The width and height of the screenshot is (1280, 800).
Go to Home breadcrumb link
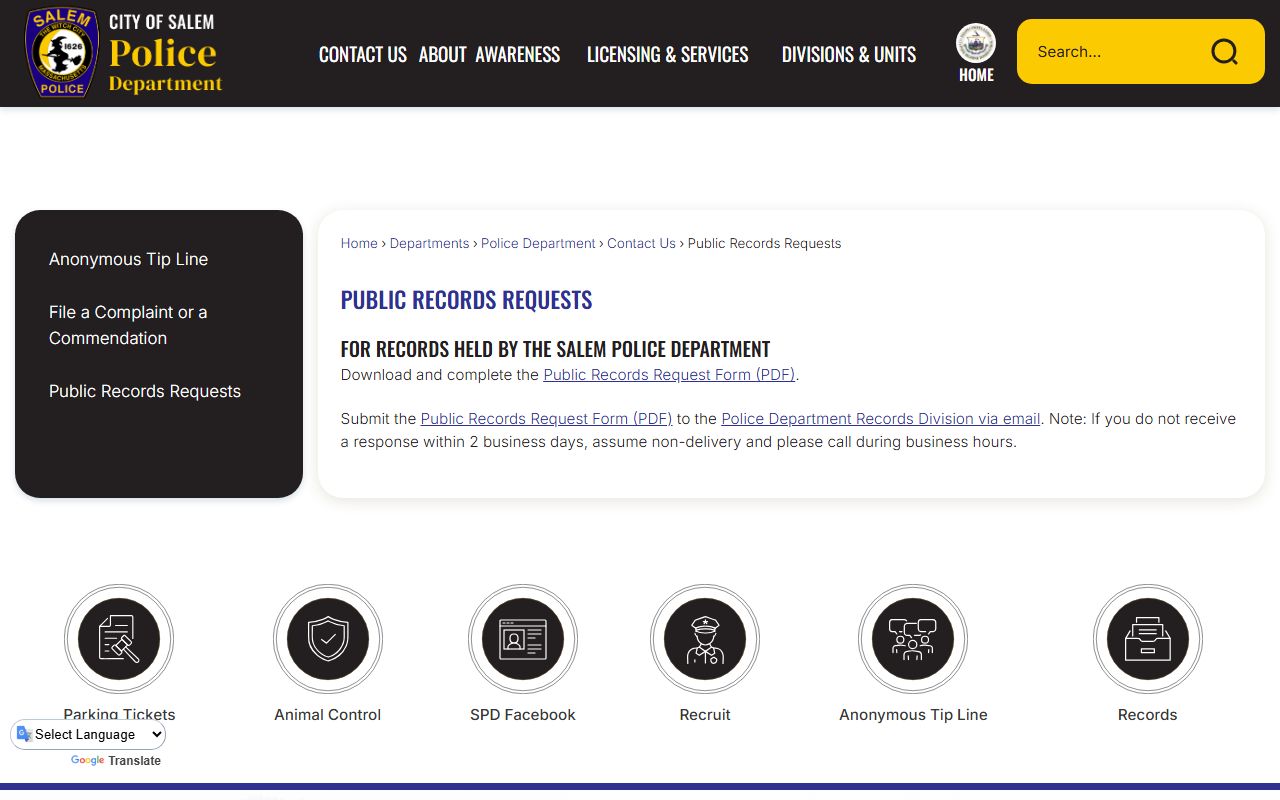click(359, 243)
